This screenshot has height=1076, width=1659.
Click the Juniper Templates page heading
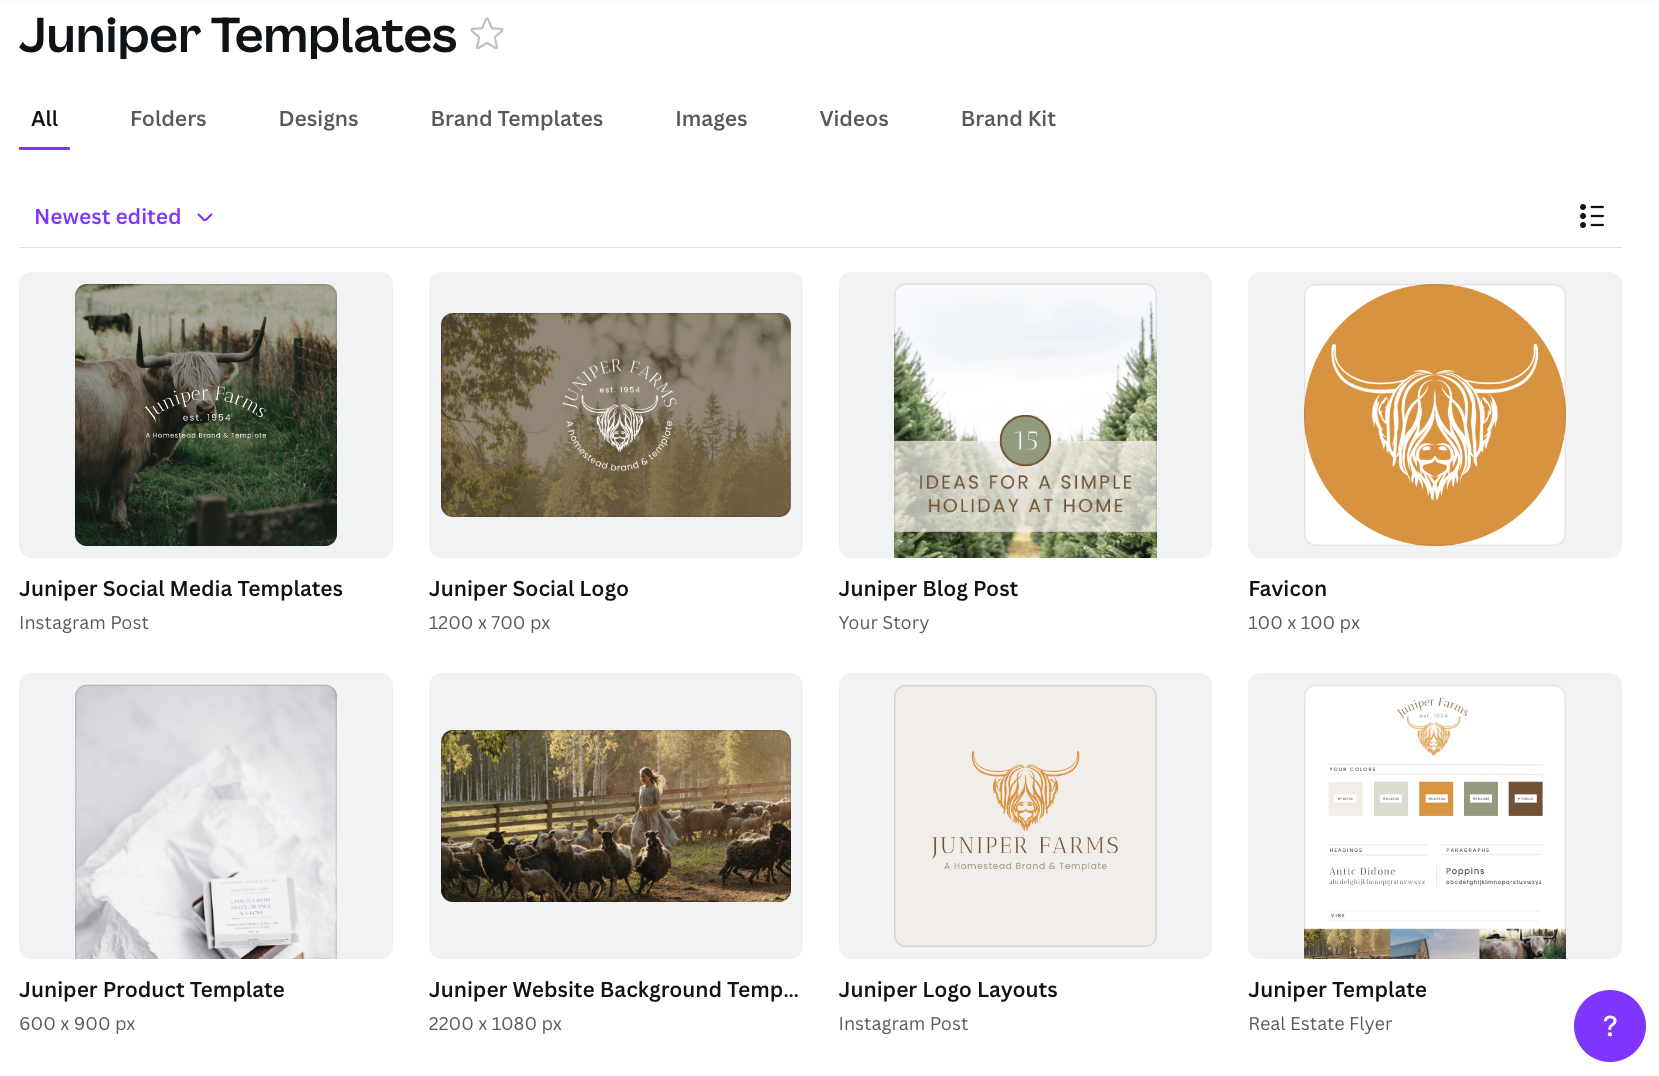[238, 35]
